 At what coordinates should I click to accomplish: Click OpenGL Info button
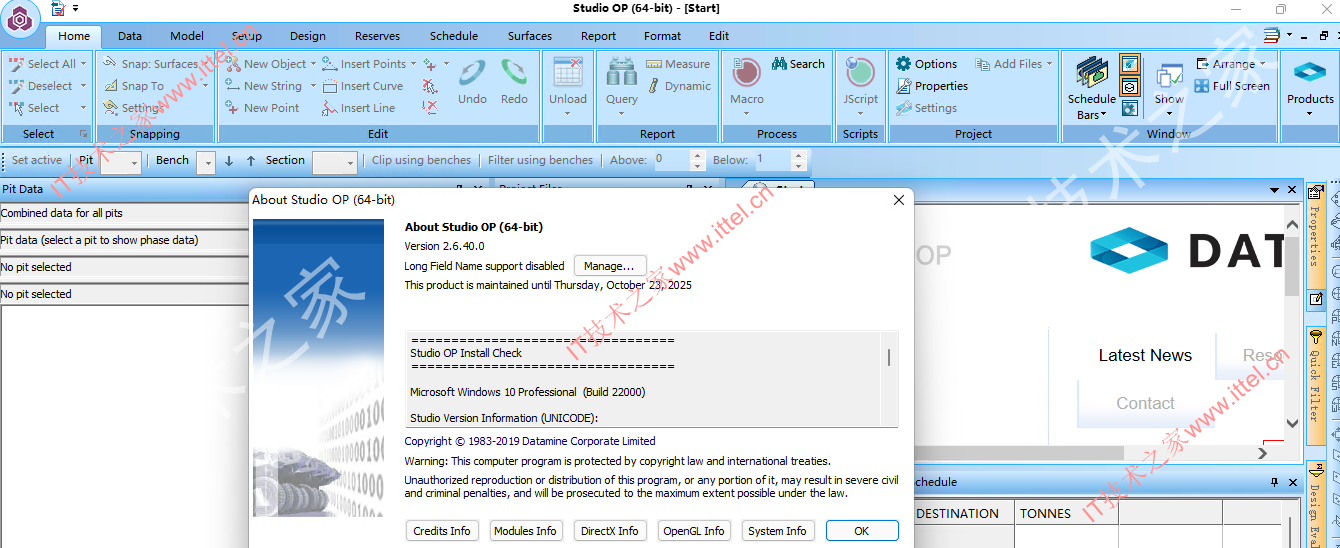694,531
